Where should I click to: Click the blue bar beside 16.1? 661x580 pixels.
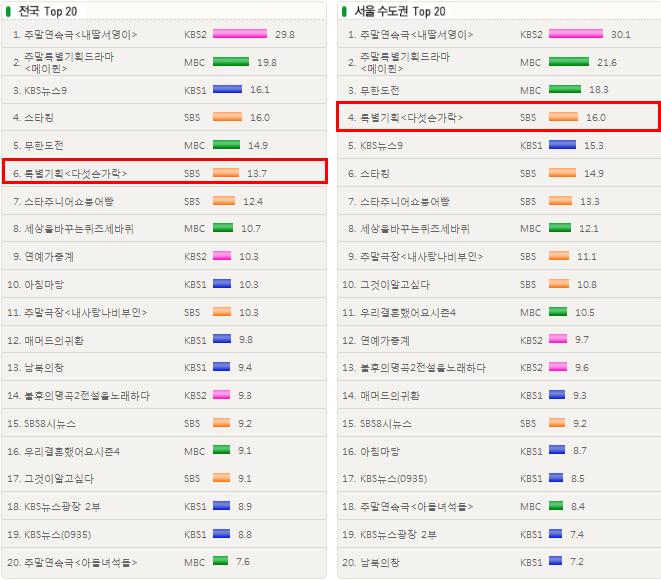[x=227, y=89]
